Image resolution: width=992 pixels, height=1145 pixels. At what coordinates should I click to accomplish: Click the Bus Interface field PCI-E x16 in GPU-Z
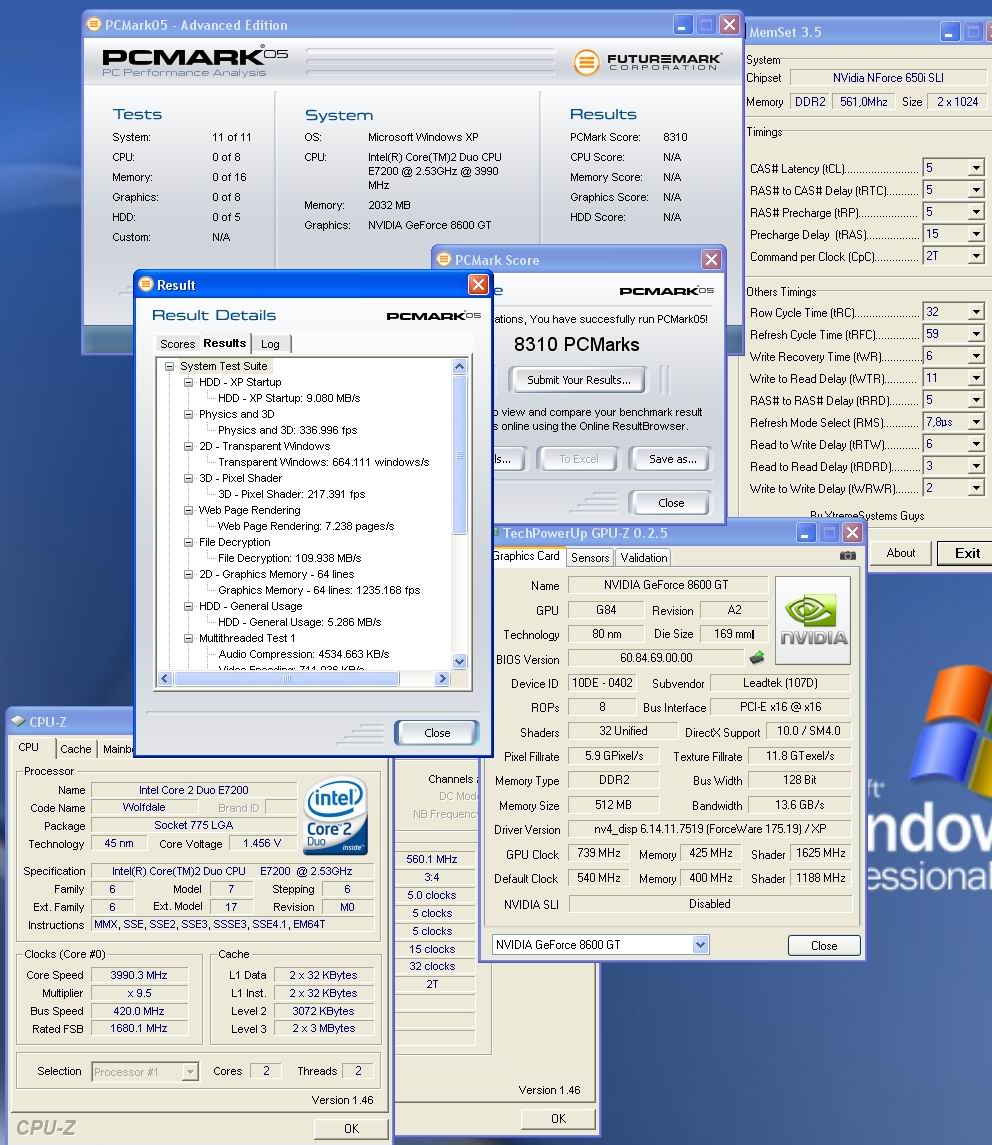coord(780,707)
